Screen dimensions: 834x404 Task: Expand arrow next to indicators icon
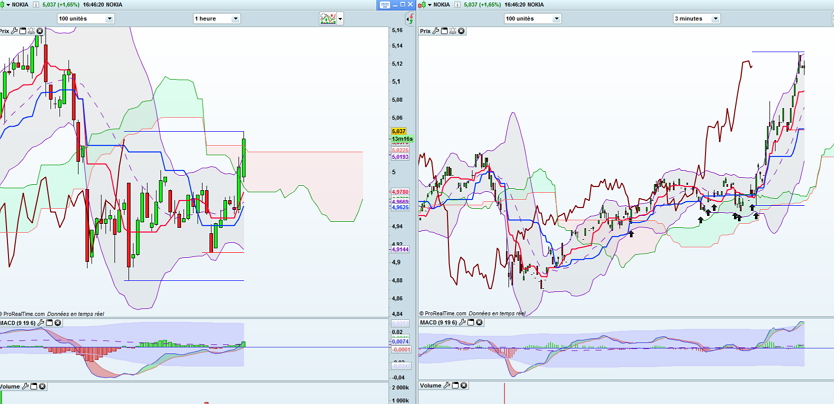point(340,19)
